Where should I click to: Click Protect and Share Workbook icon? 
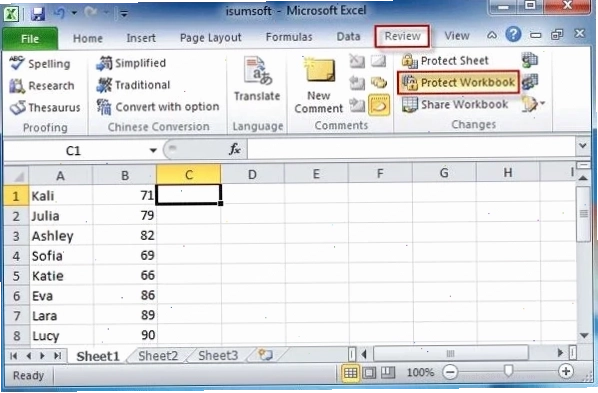tap(530, 60)
